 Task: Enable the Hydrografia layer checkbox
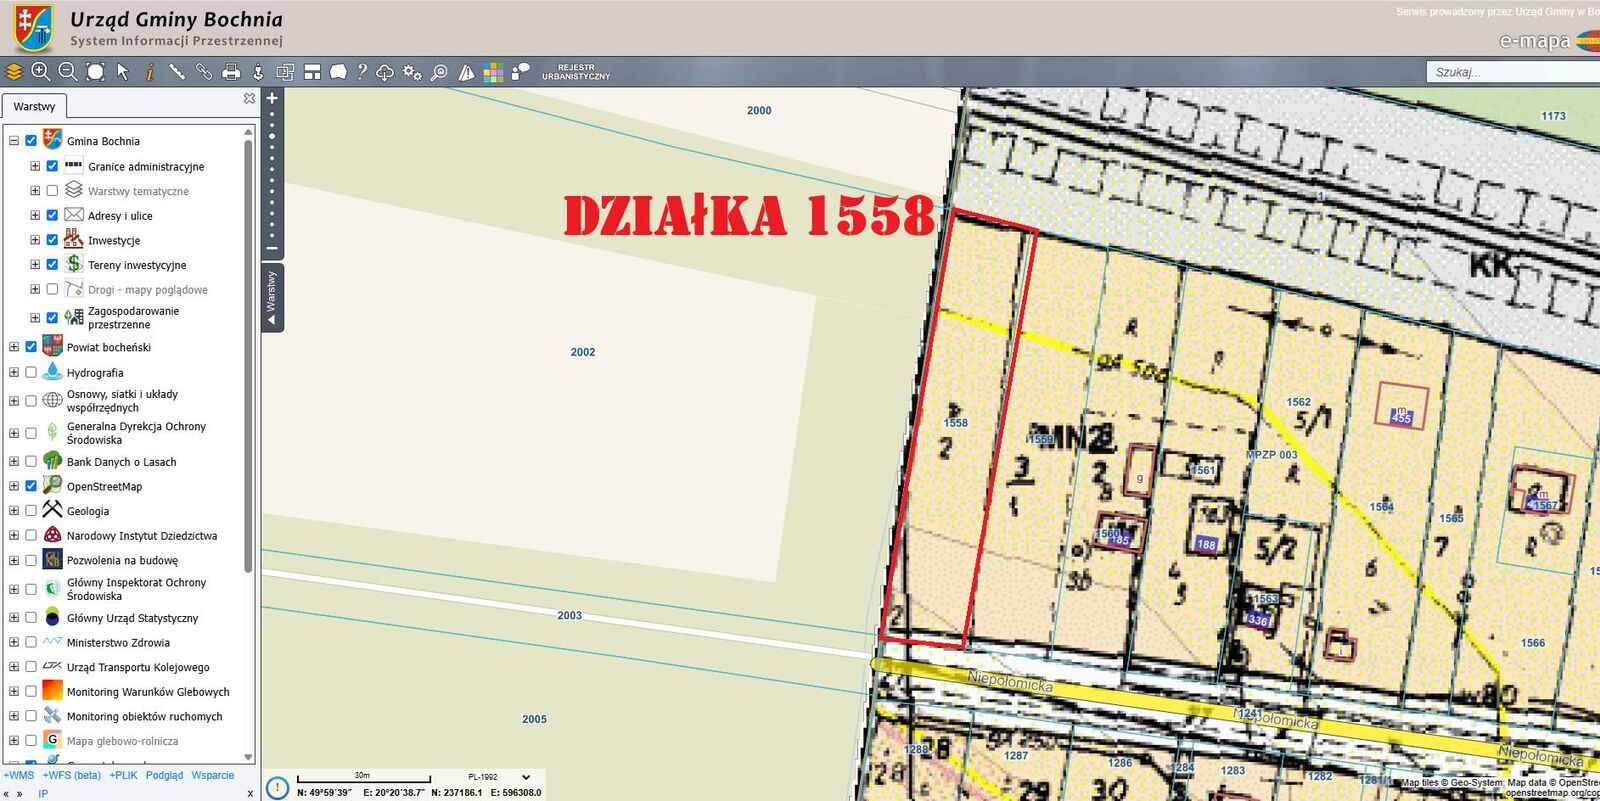31,372
